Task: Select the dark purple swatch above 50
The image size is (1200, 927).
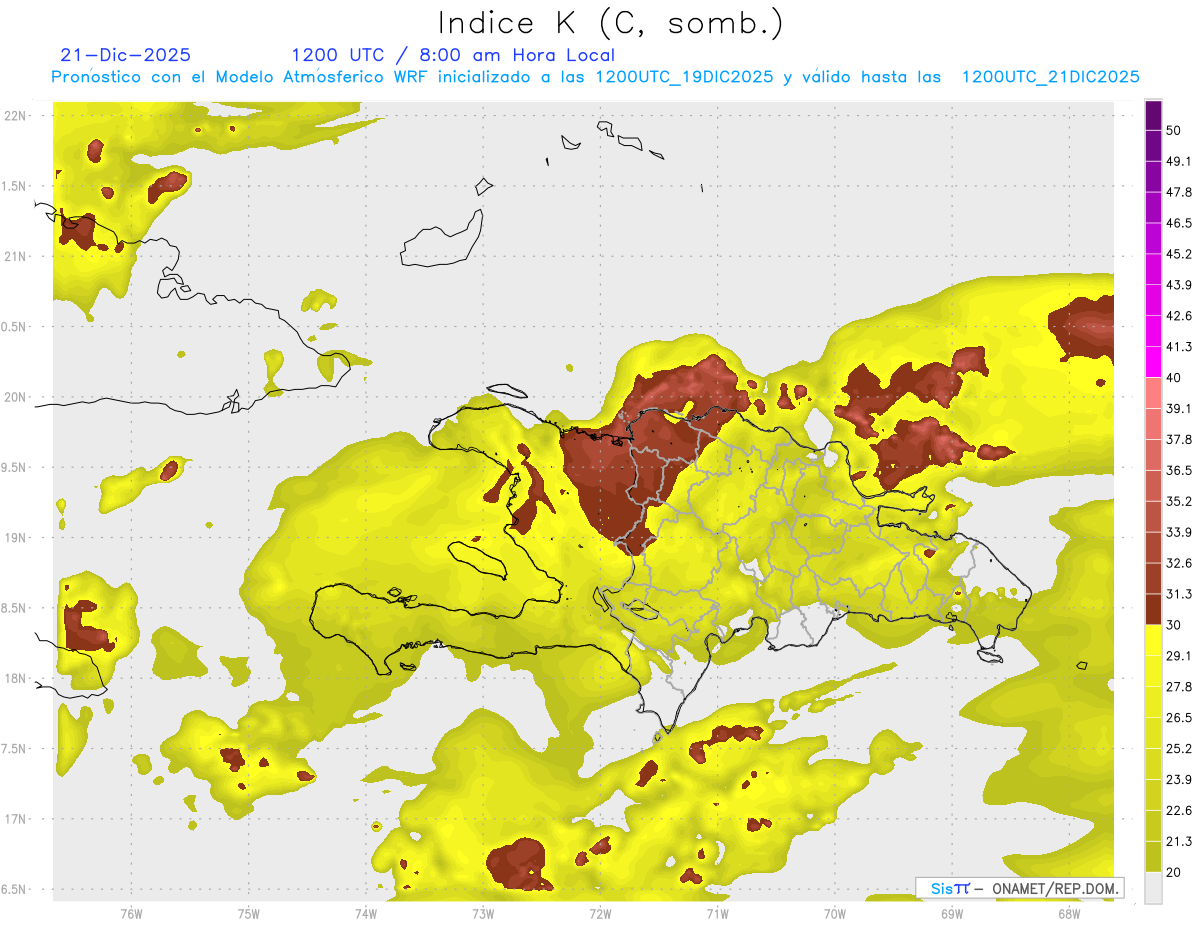Action: pos(1153,115)
